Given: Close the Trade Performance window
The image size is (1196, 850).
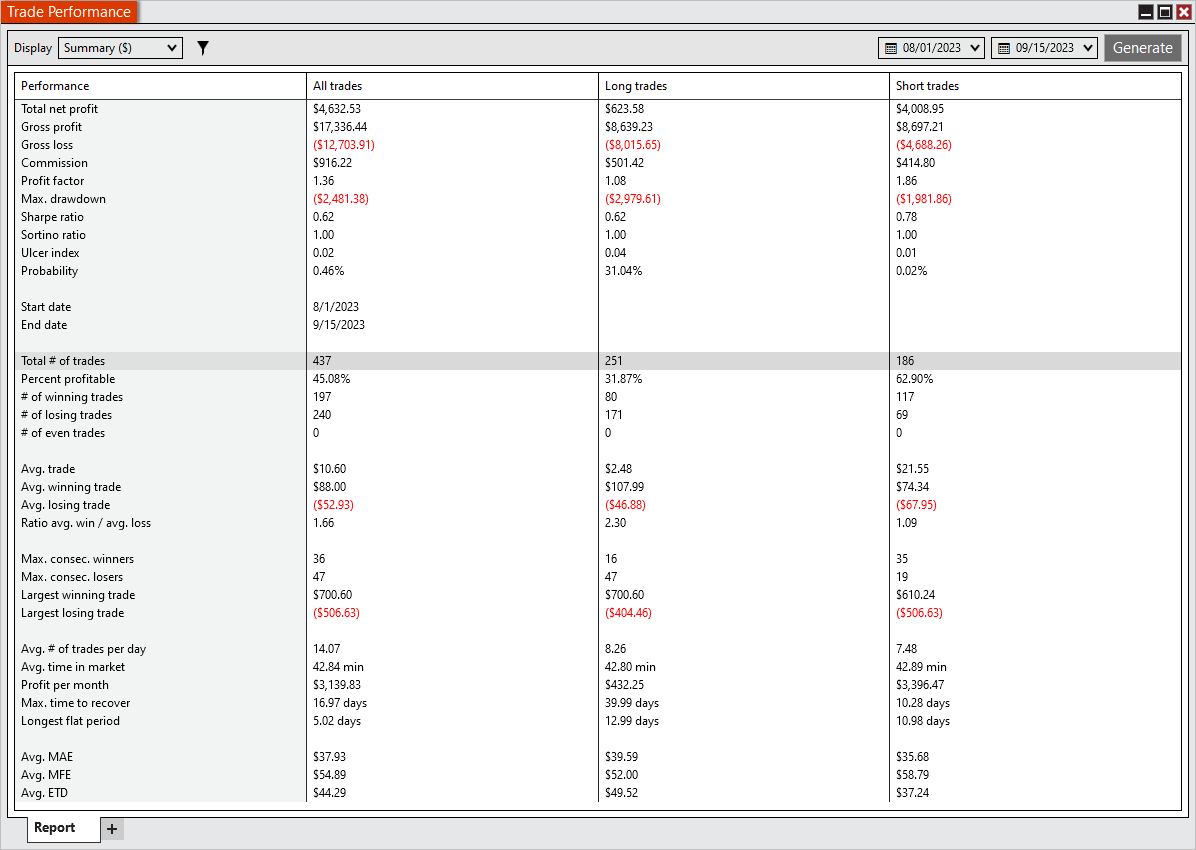Looking at the screenshot, I should [1184, 12].
